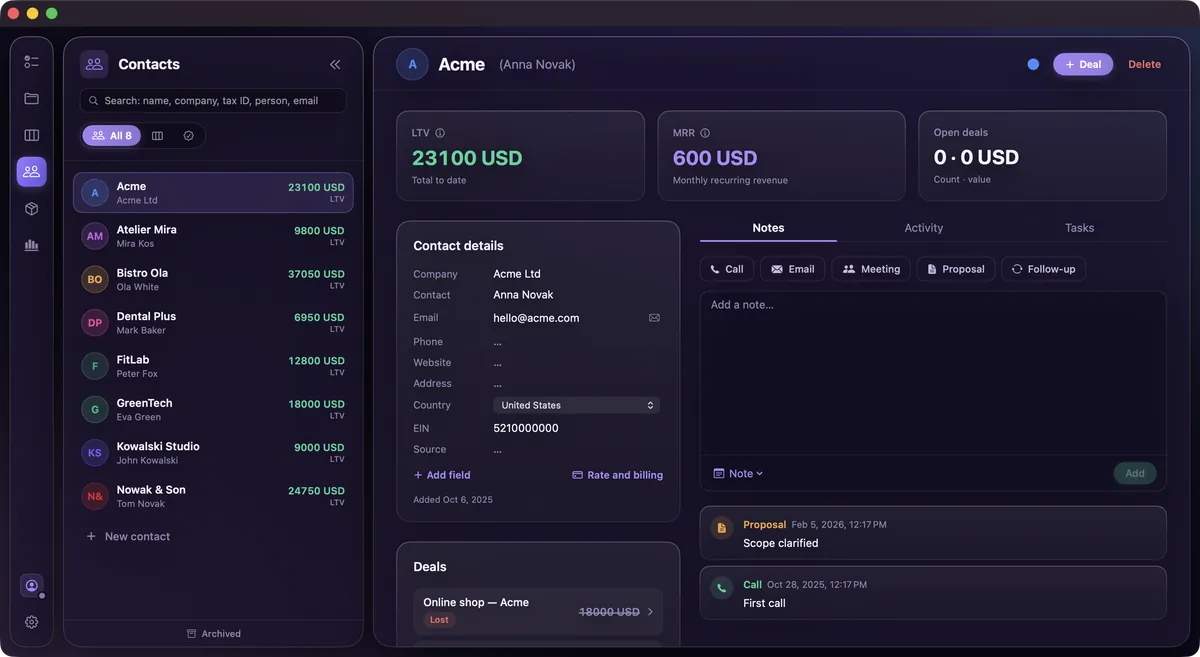Click the Add field link
The image size is (1200, 657).
coord(442,475)
